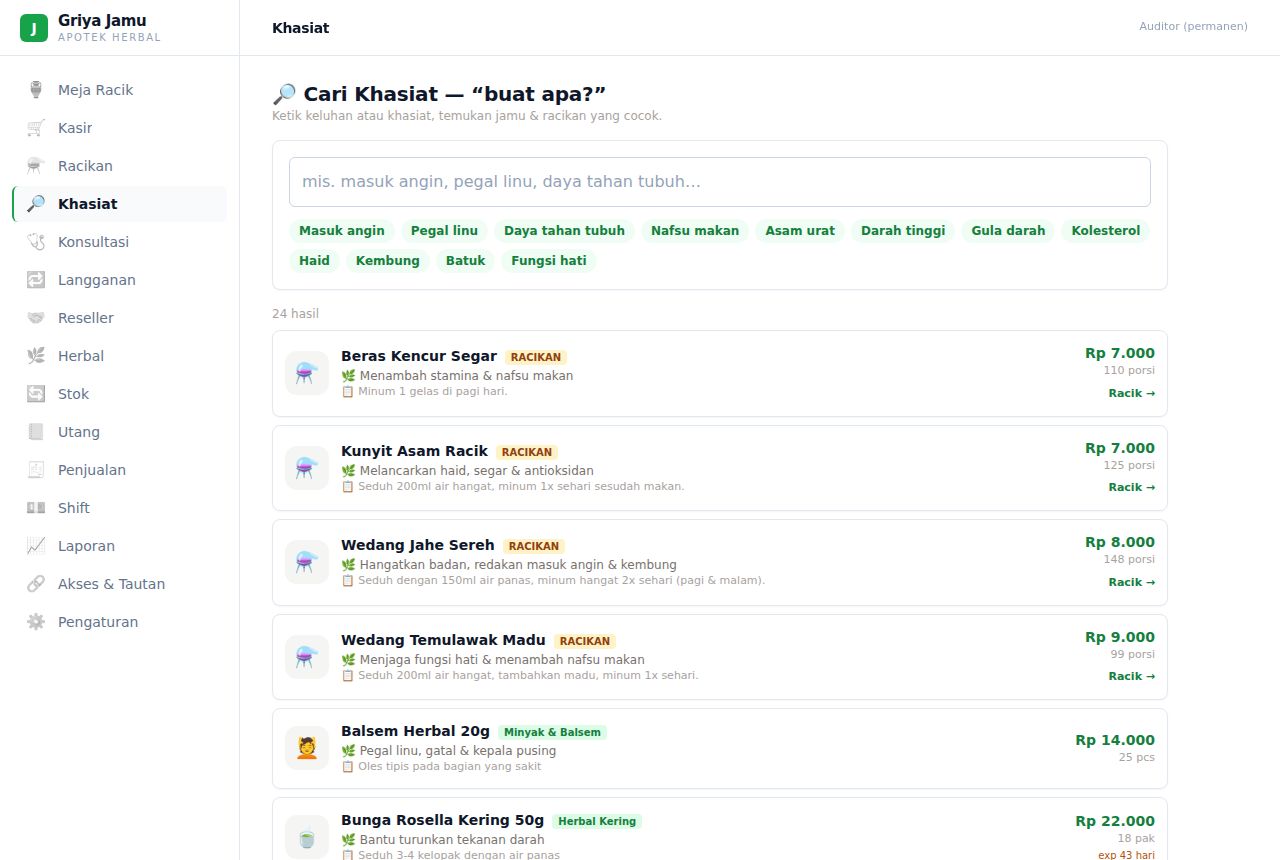Focus the khasiat search input field
Viewport: 1280px width, 860px height.
coord(720,182)
